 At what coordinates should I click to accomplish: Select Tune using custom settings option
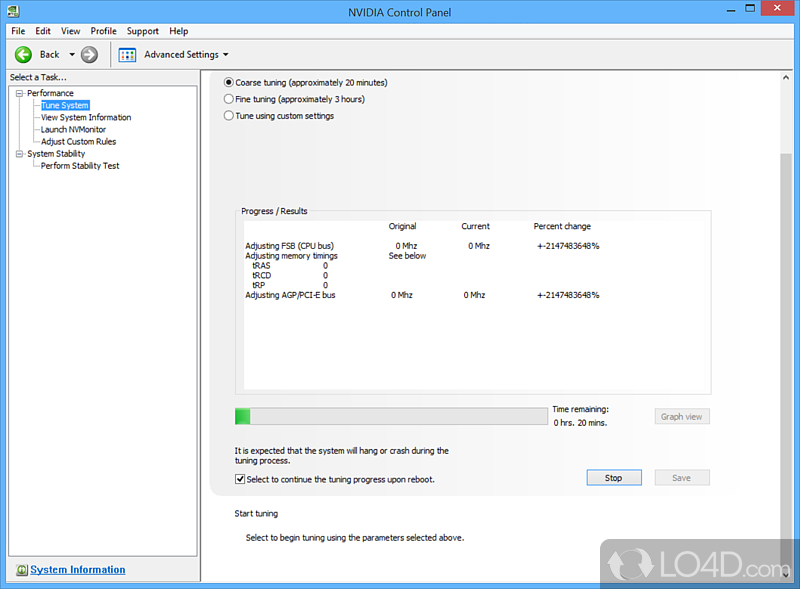coord(229,116)
